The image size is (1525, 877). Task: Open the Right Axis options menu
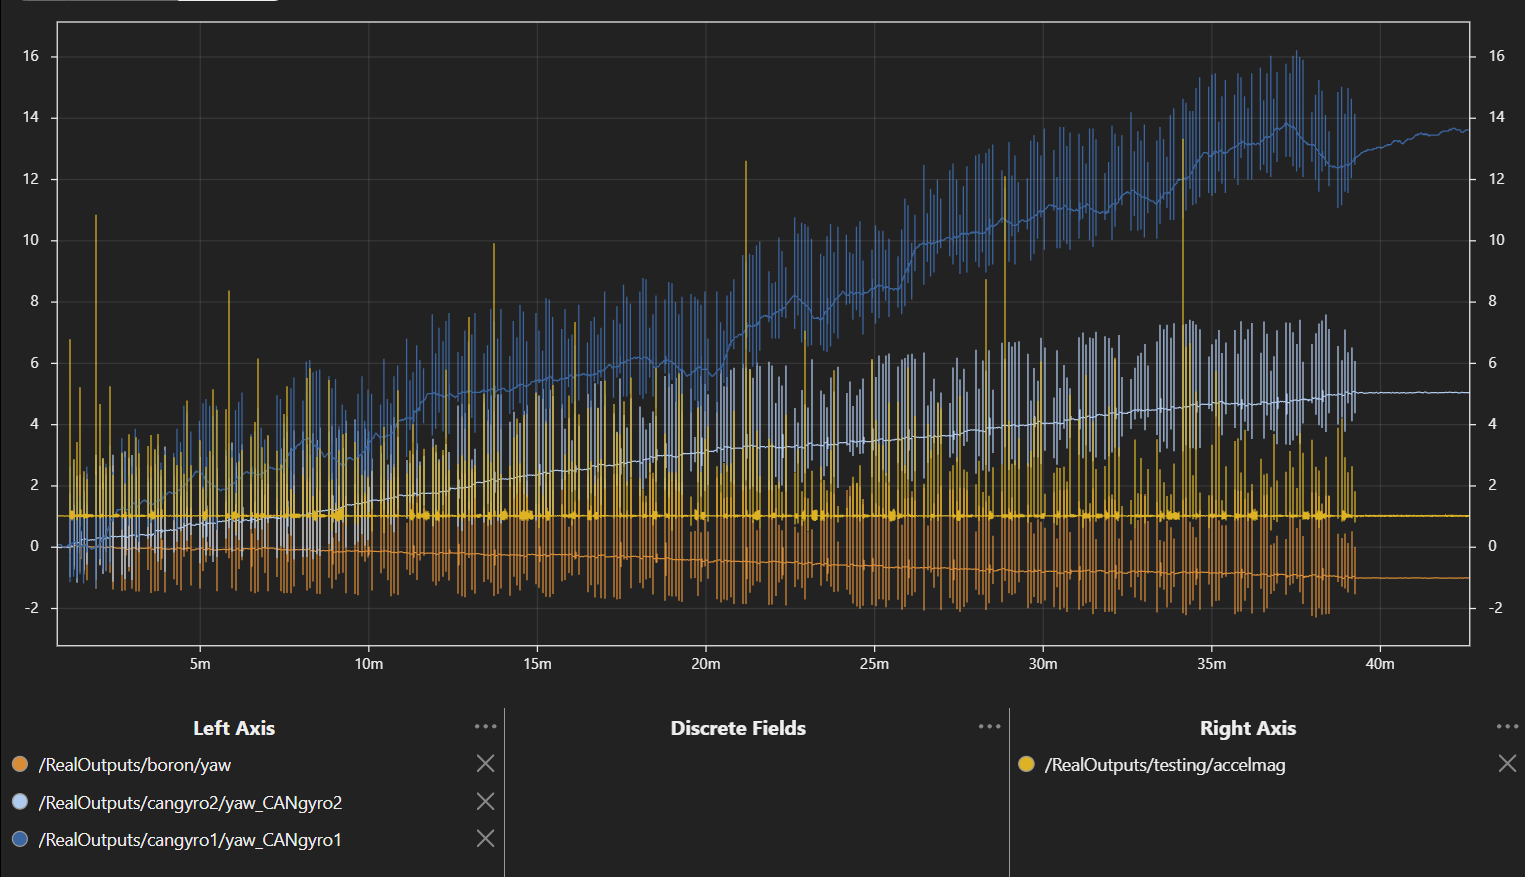(x=1507, y=727)
